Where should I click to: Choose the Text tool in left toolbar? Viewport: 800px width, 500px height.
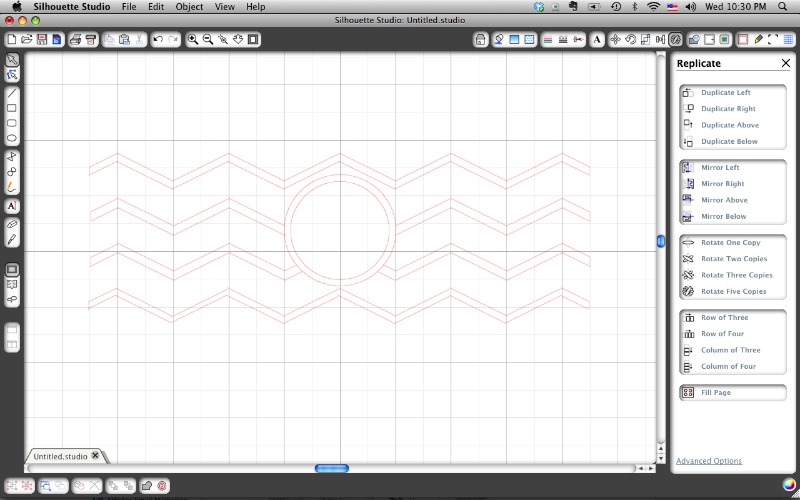pyautogui.click(x=12, y=205)
